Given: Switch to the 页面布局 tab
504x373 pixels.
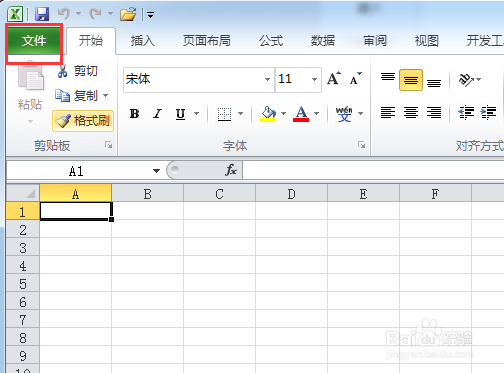Looking at the screenshot, I should [207, 41].
